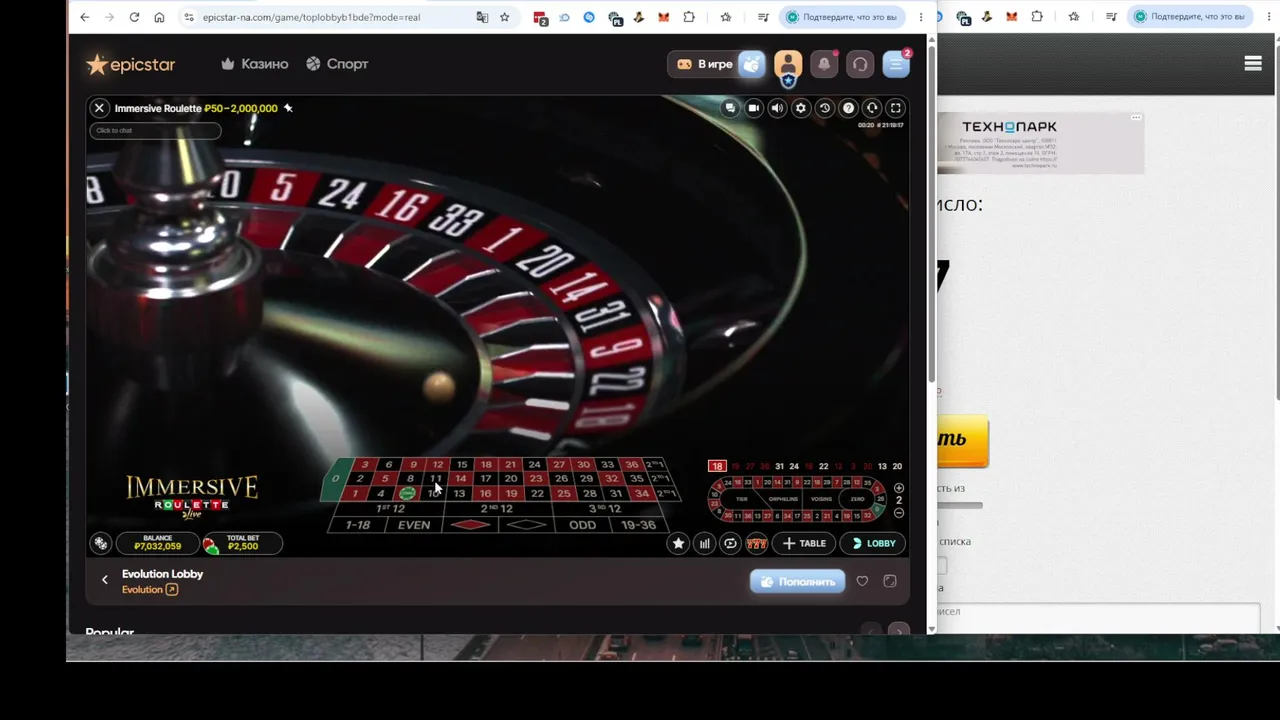The width and height of the screenshot is (1280, 720).
Task: Bet on 1-18 low numbers
Action: click(x=358, y=525)
